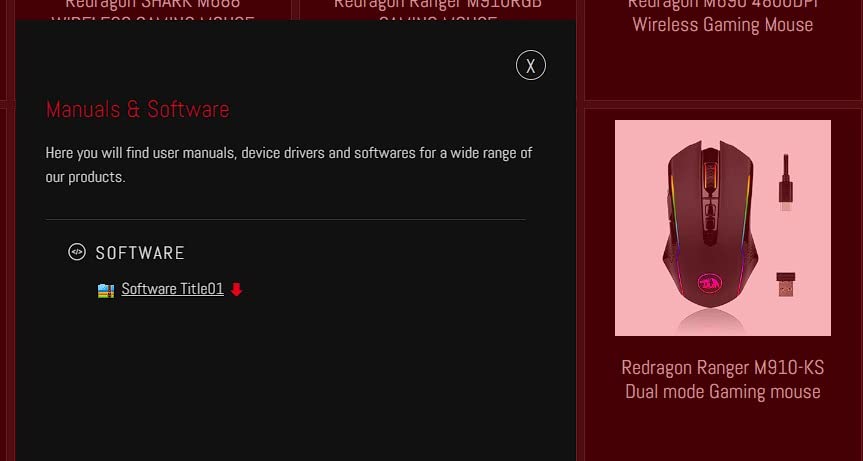Click the zip archive icon beside Software Title01
This screenshot has height=461, width=863.
point(106,290)
